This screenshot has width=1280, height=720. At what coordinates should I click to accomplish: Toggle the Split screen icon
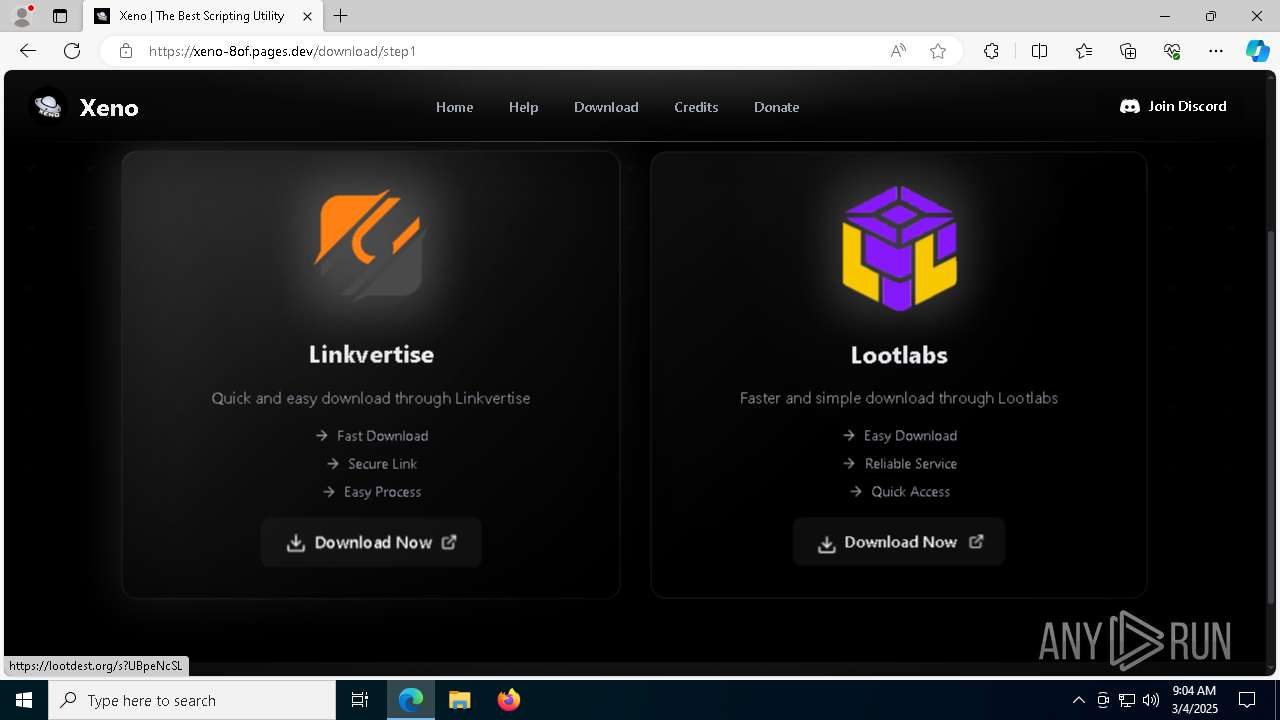click(1039, 51)
